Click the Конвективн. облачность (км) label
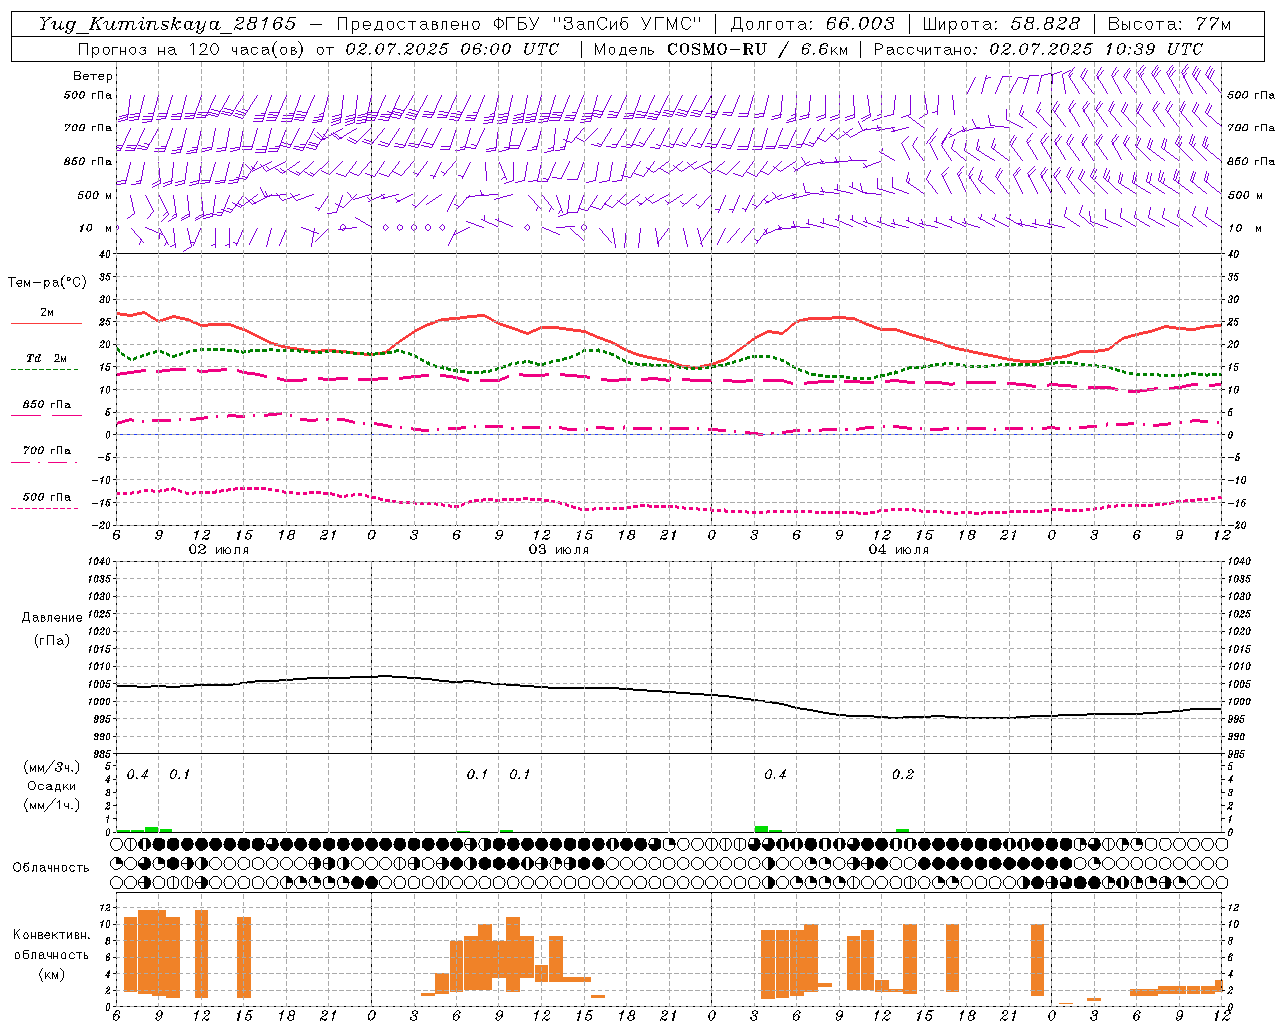Screen dimensions: 1280x1024 click(51, 954)
